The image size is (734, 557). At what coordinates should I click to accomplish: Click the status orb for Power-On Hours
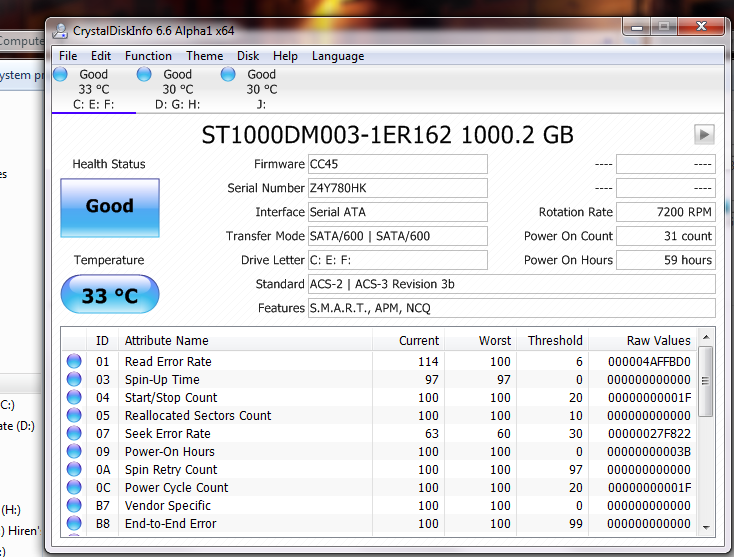point(74,451)
